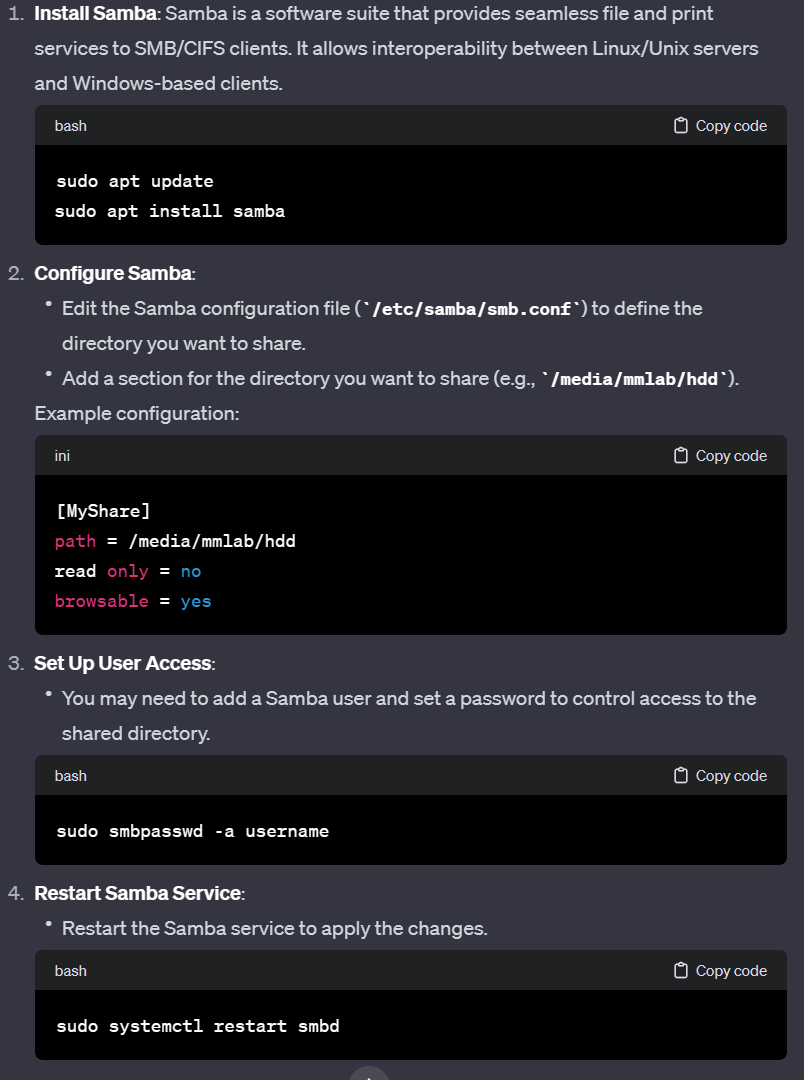
Task: Click the 'sudo apt install samba' line
Action: 170,211
